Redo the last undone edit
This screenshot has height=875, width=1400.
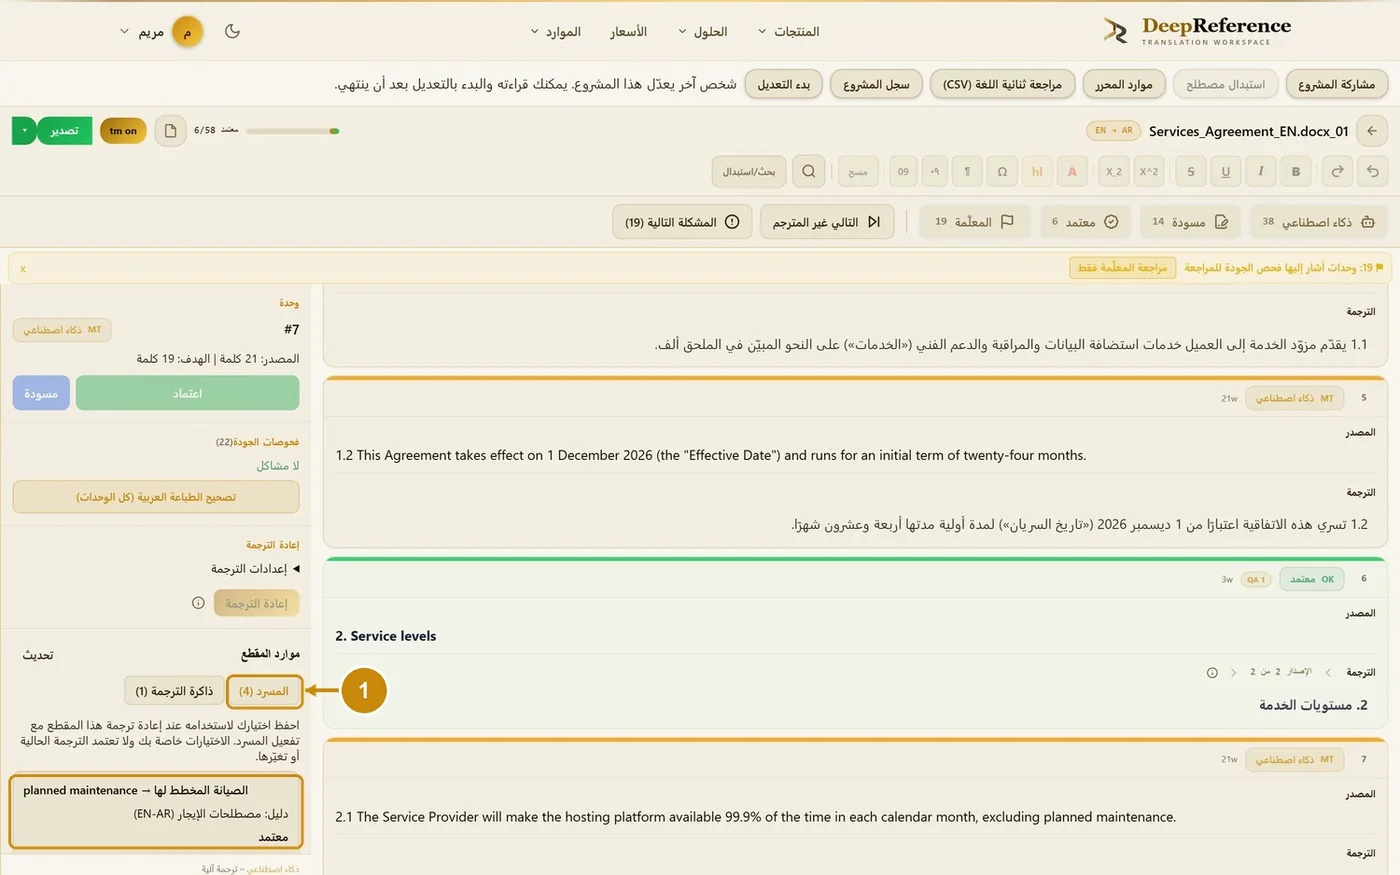point(1337,172)
